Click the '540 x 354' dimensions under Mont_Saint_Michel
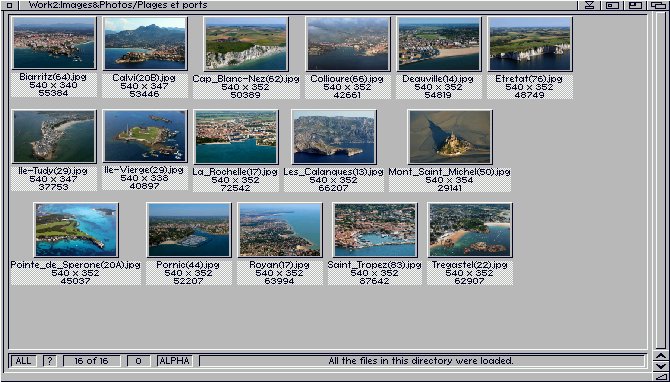Viewport: 670px width, 382px height. click(450, 180)
